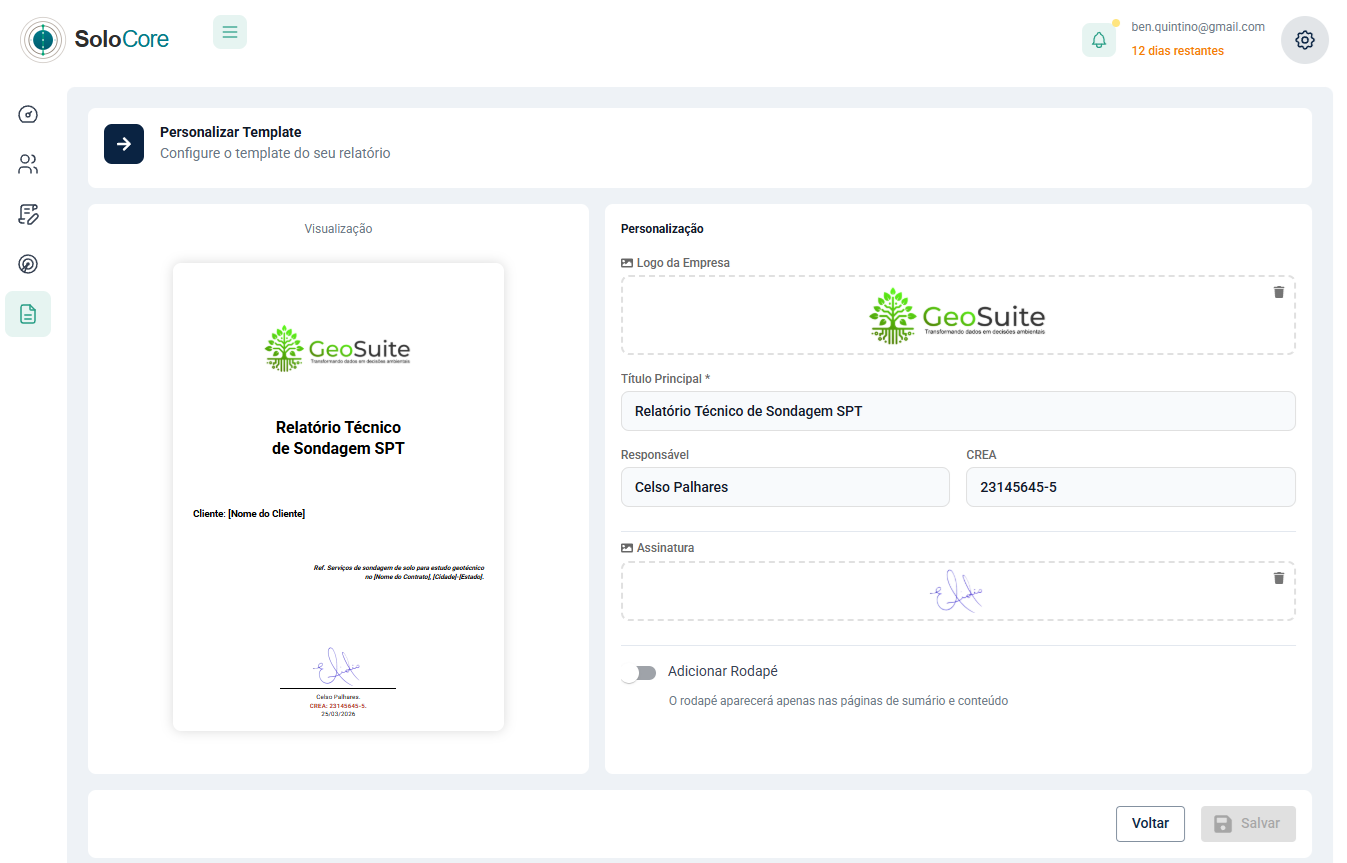1347x863 pixels.
Task: Click the Responsável input field
Action: point(785,487)
